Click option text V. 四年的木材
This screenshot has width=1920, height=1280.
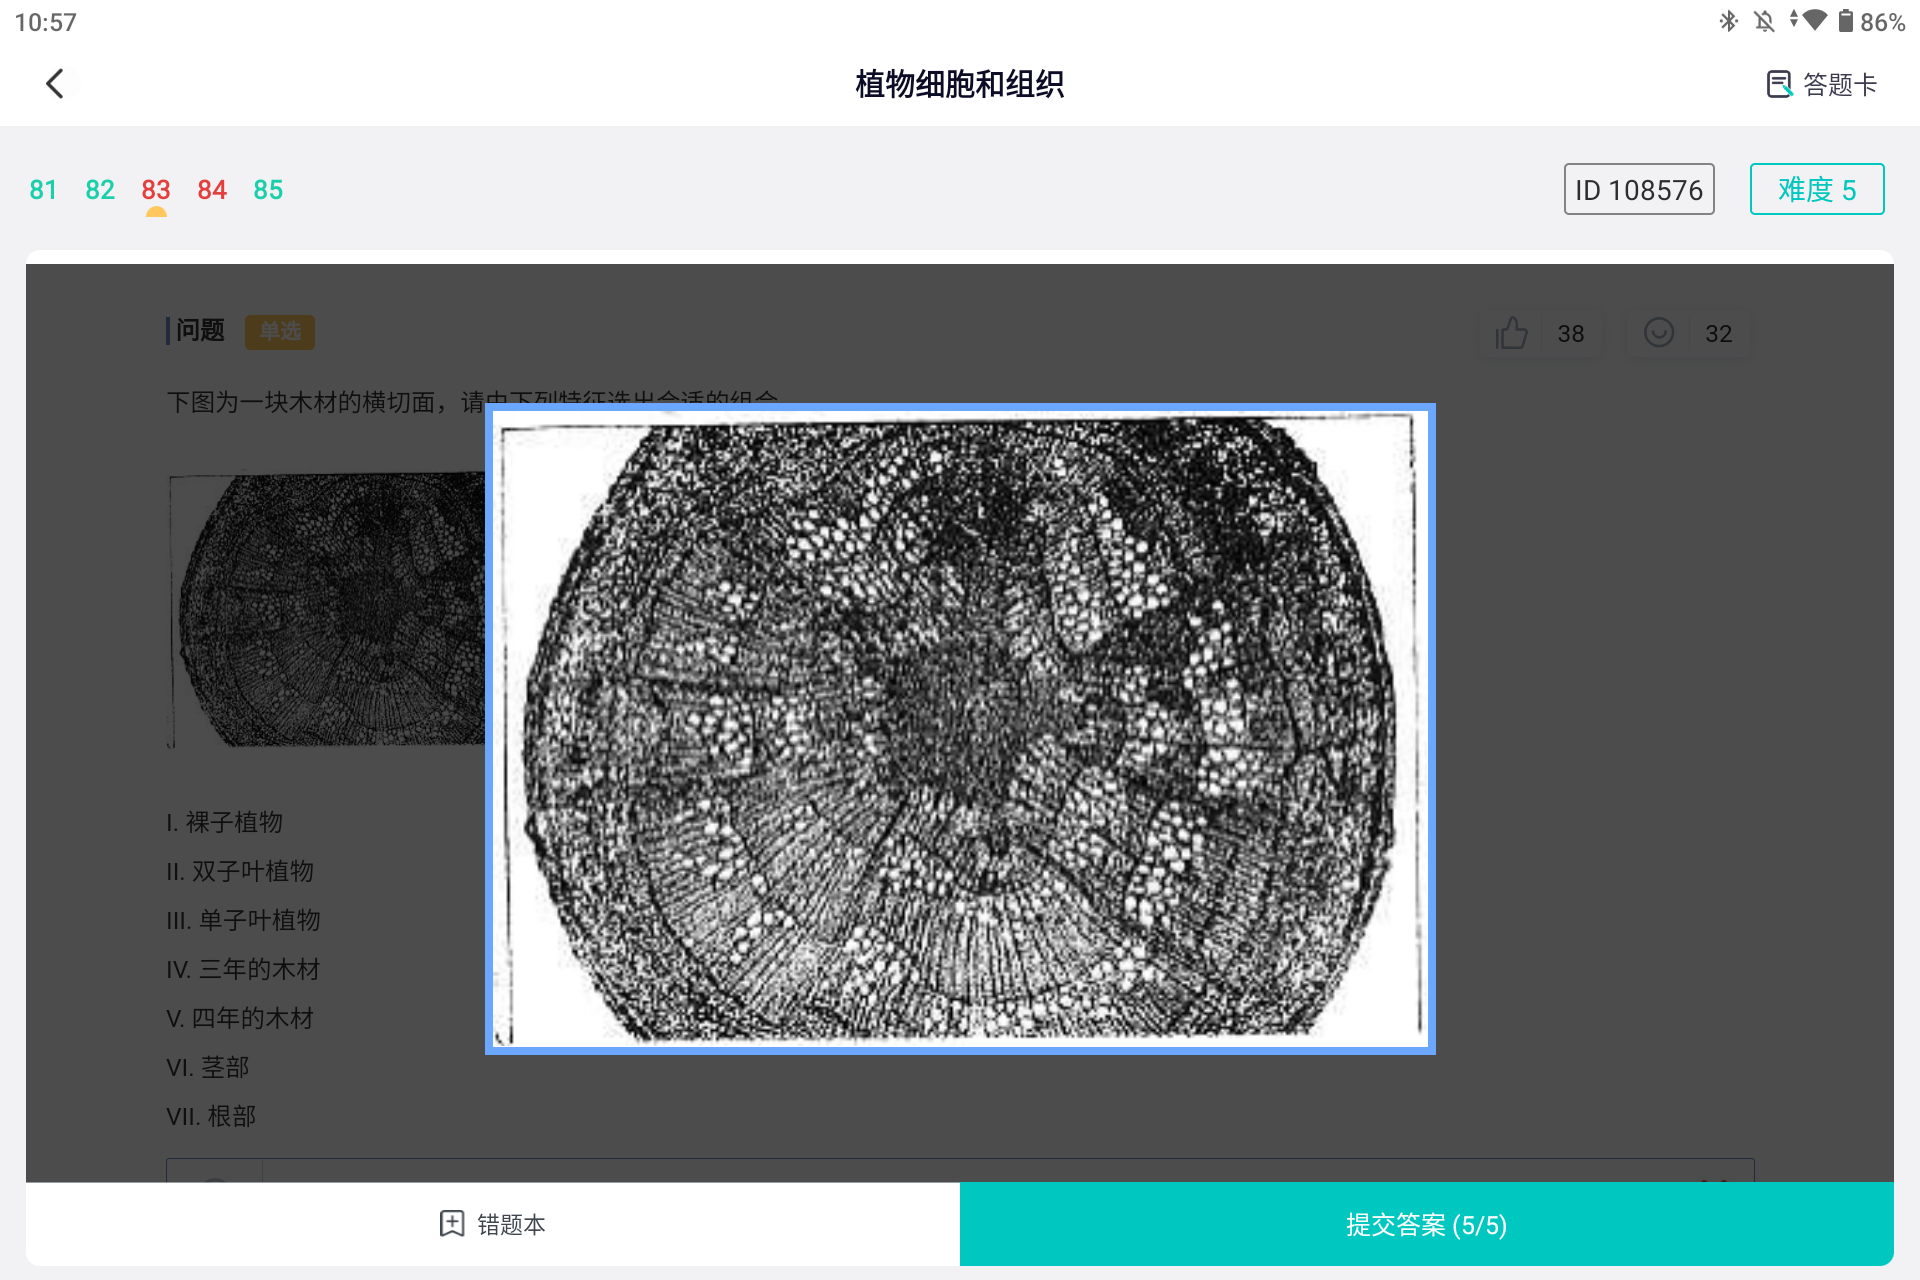click(x=240, y=1018)
